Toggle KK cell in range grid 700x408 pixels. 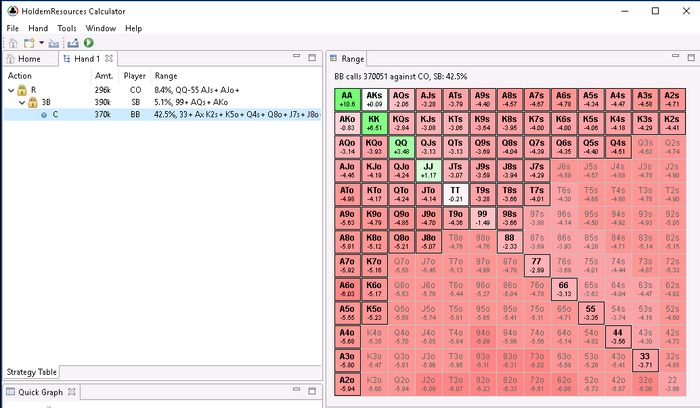(x=374, y=123)
